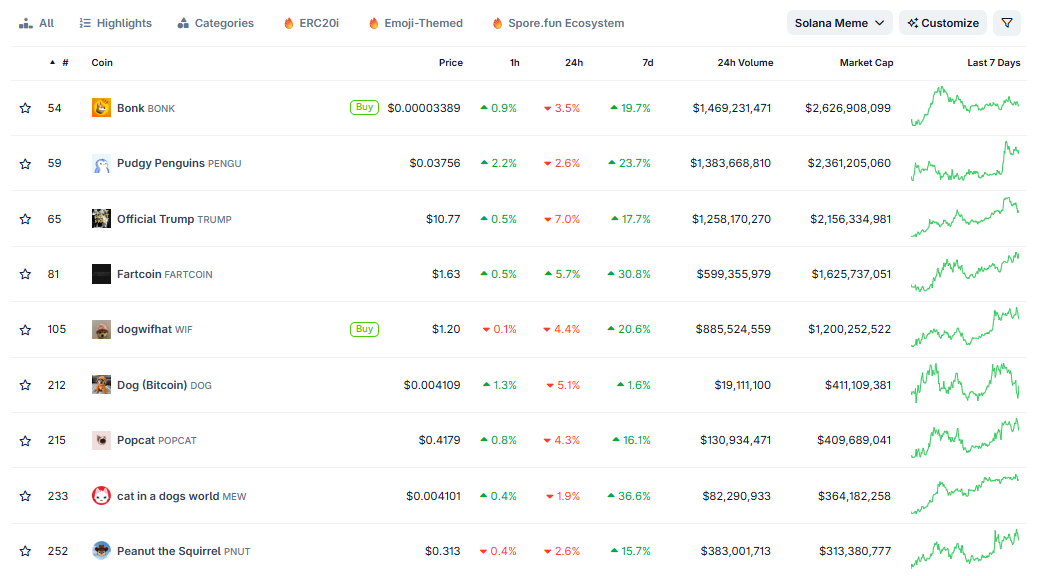Click Official Trump price $10.77
This screenshot has width=1056, height=576.
(443, 219)
